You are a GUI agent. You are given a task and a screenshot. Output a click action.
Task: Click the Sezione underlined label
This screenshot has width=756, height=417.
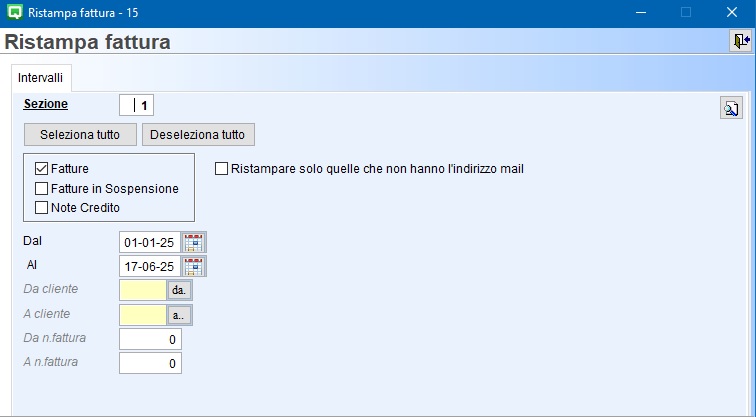(46, 104)
